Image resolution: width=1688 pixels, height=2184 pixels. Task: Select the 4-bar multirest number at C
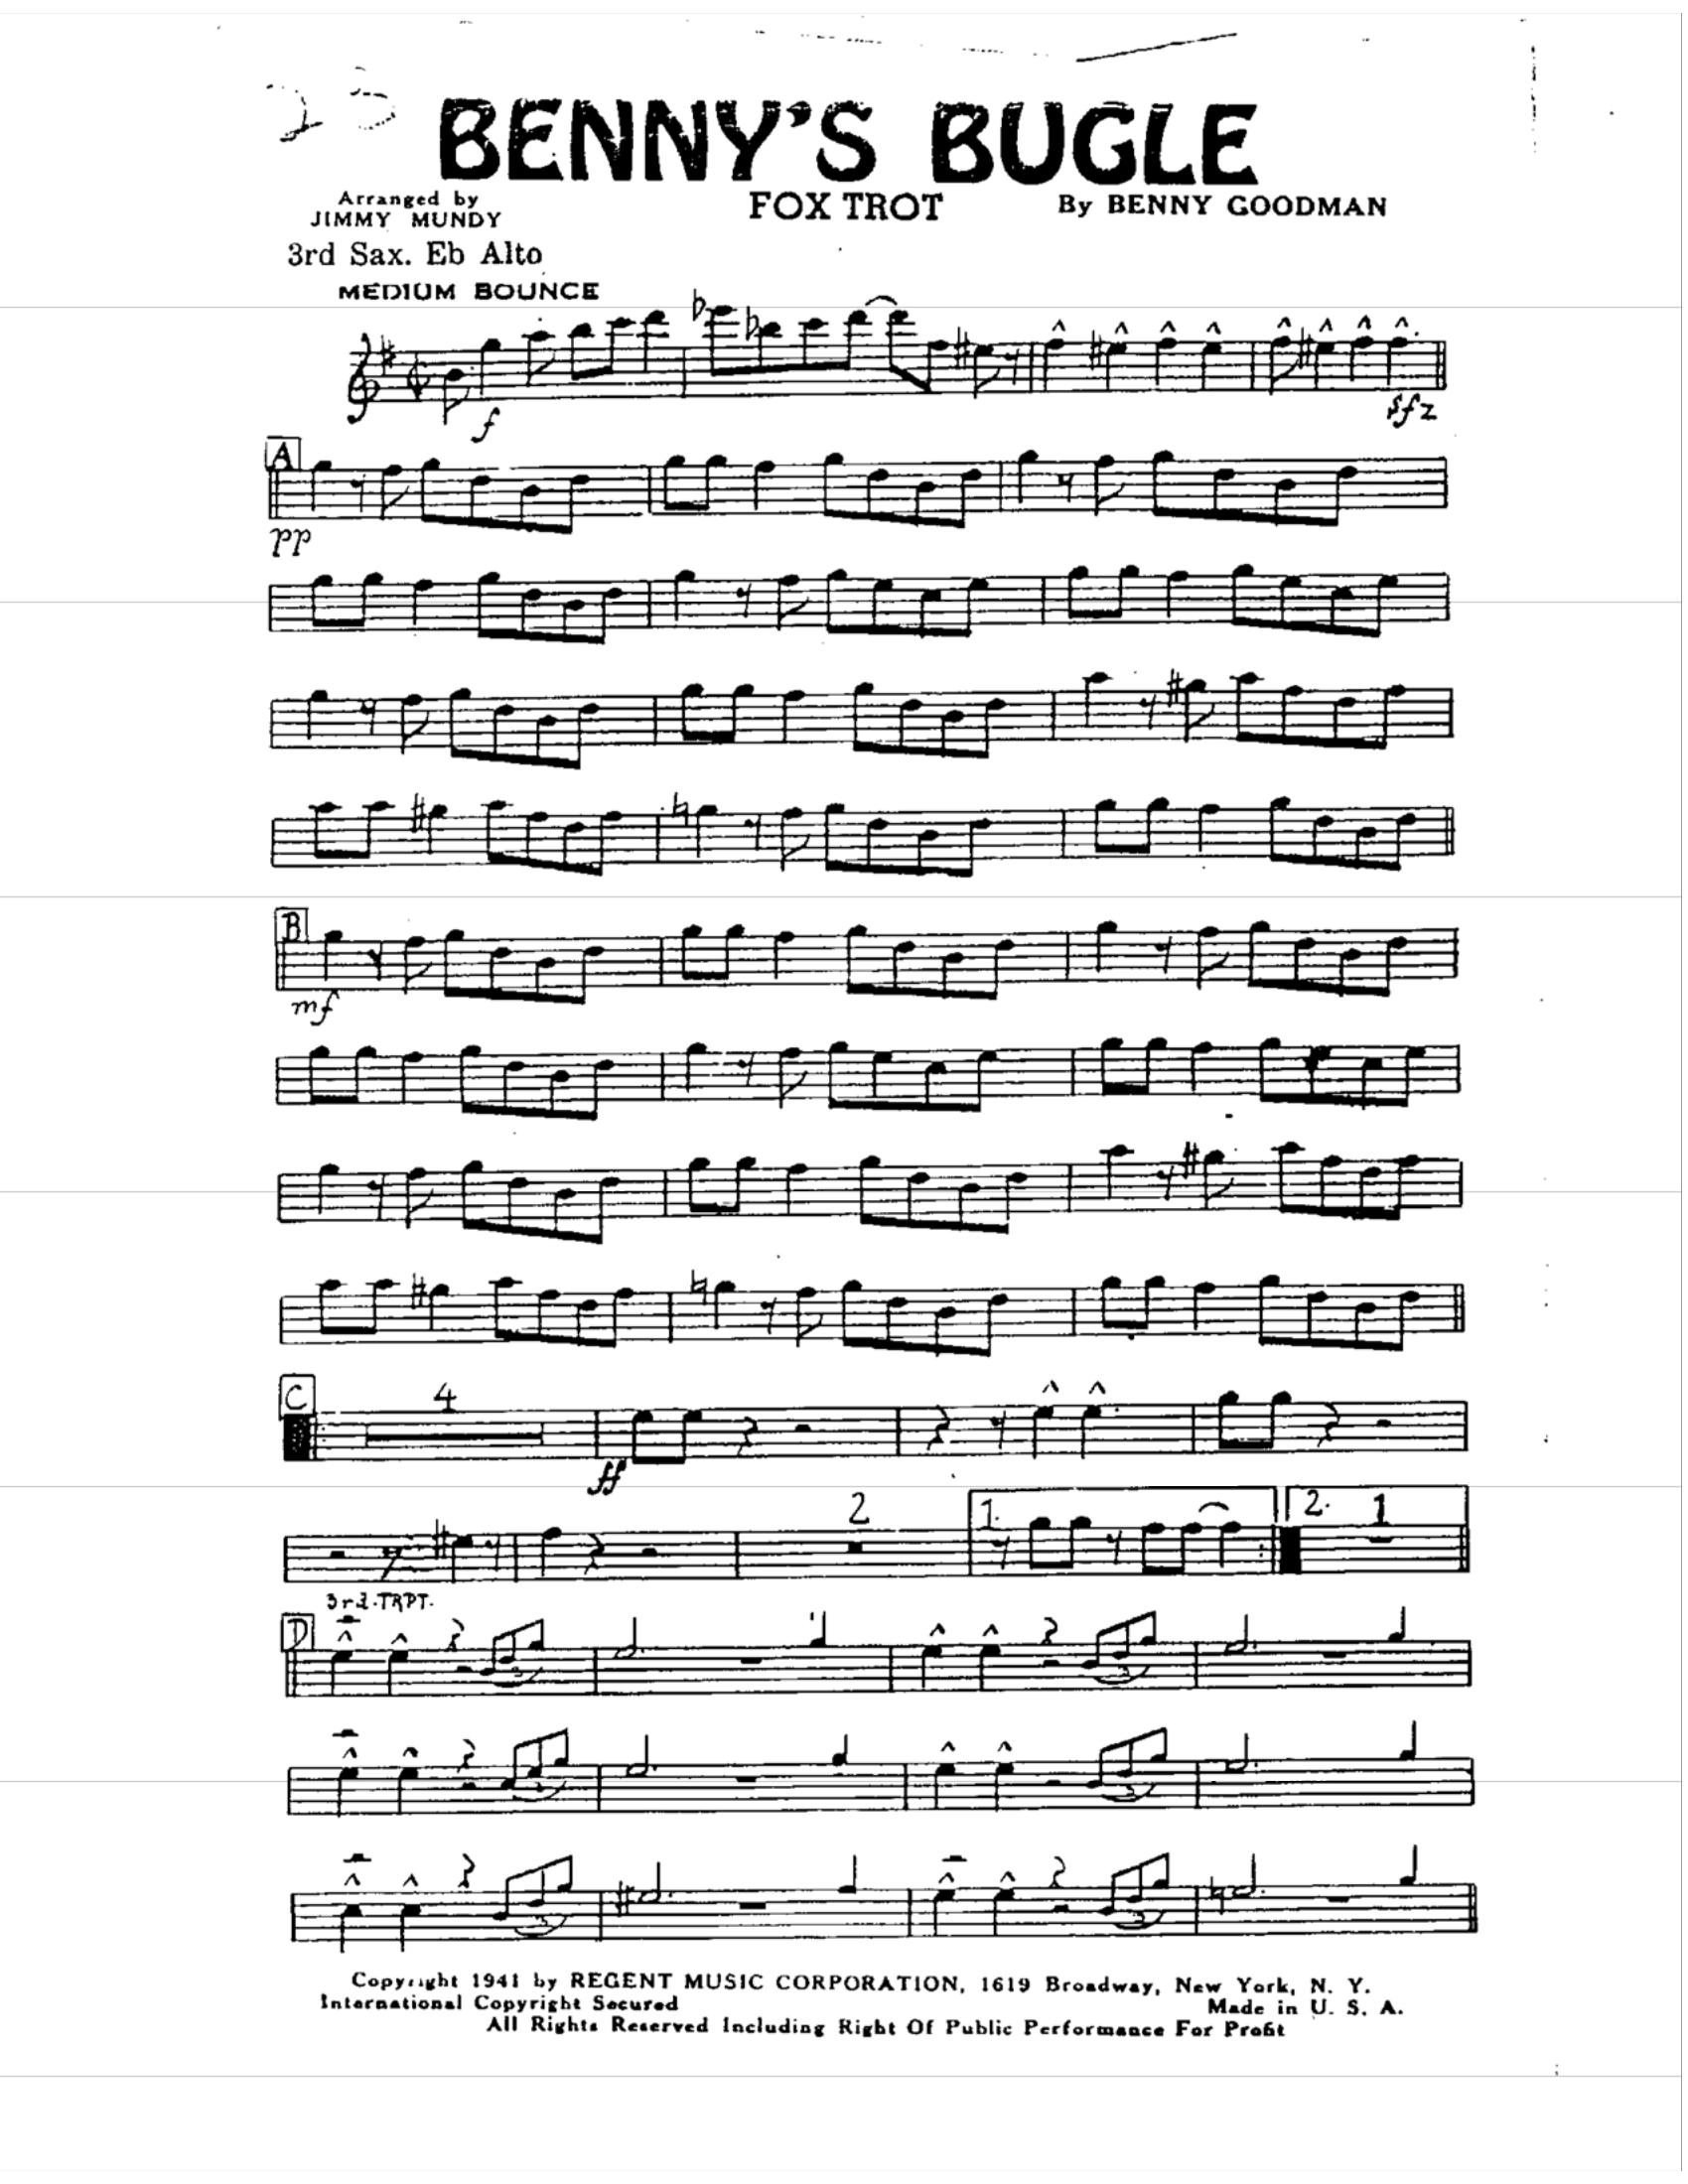(447, 1397)
